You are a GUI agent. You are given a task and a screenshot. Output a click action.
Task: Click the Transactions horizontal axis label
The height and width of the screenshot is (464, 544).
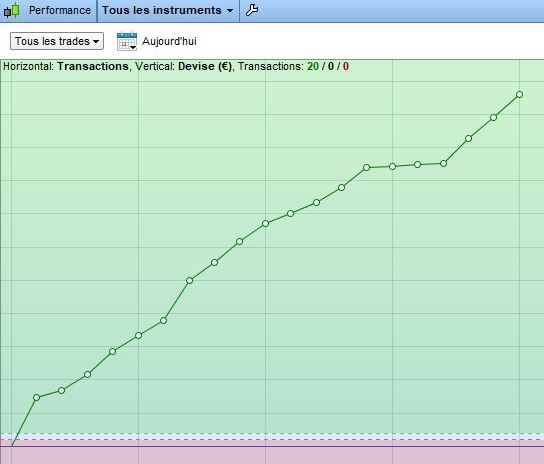(93, 66)
